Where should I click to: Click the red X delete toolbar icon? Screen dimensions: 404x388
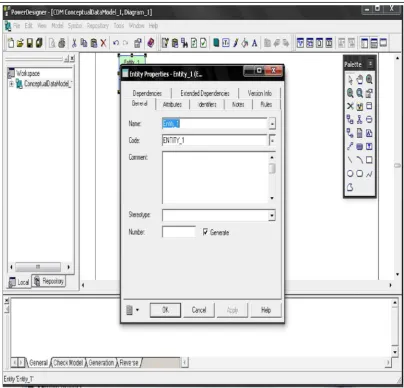click(103, 43)
